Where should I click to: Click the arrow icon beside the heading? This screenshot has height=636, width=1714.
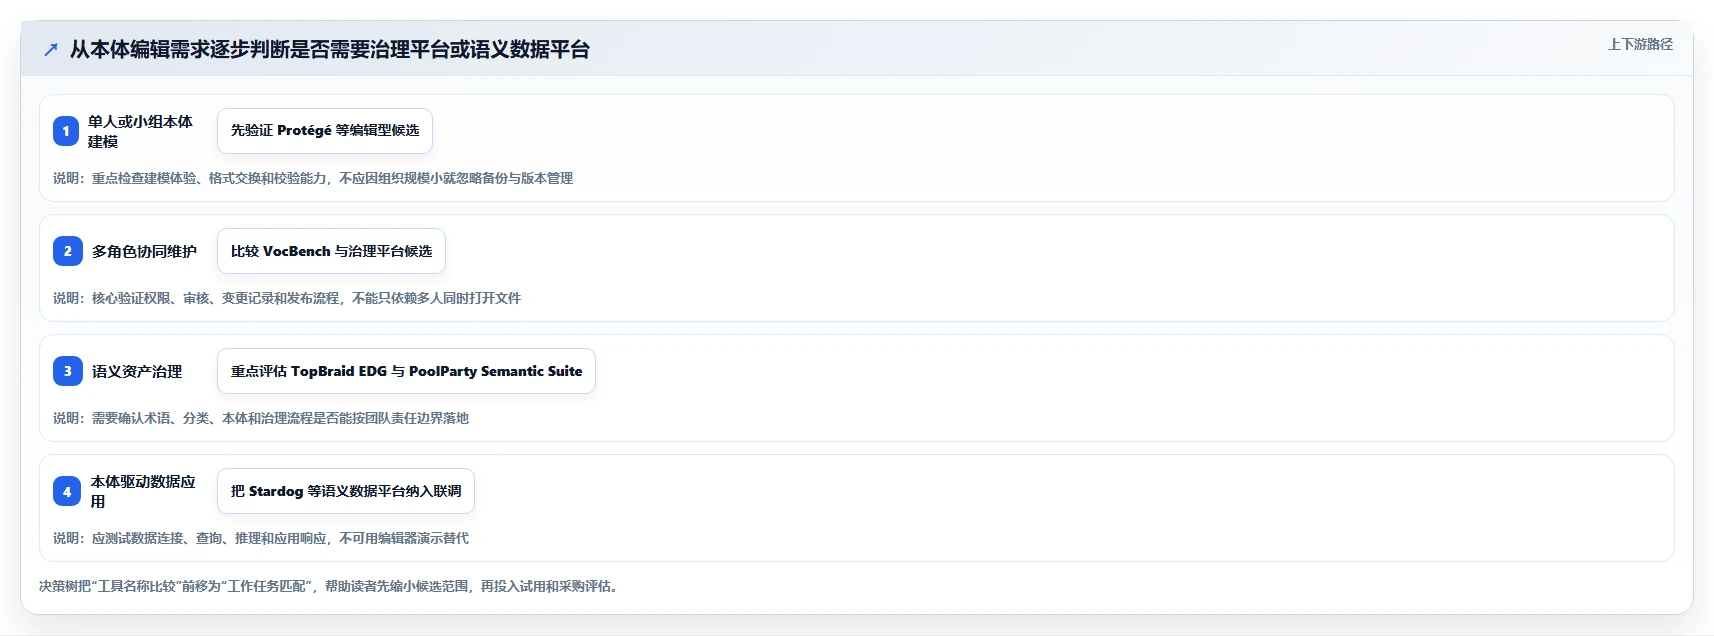point(51,49)
